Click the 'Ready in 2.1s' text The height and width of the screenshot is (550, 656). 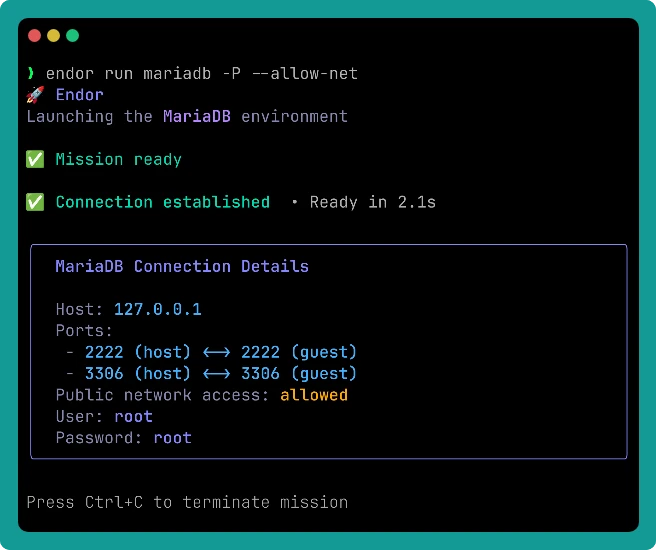tap(372, 202)
